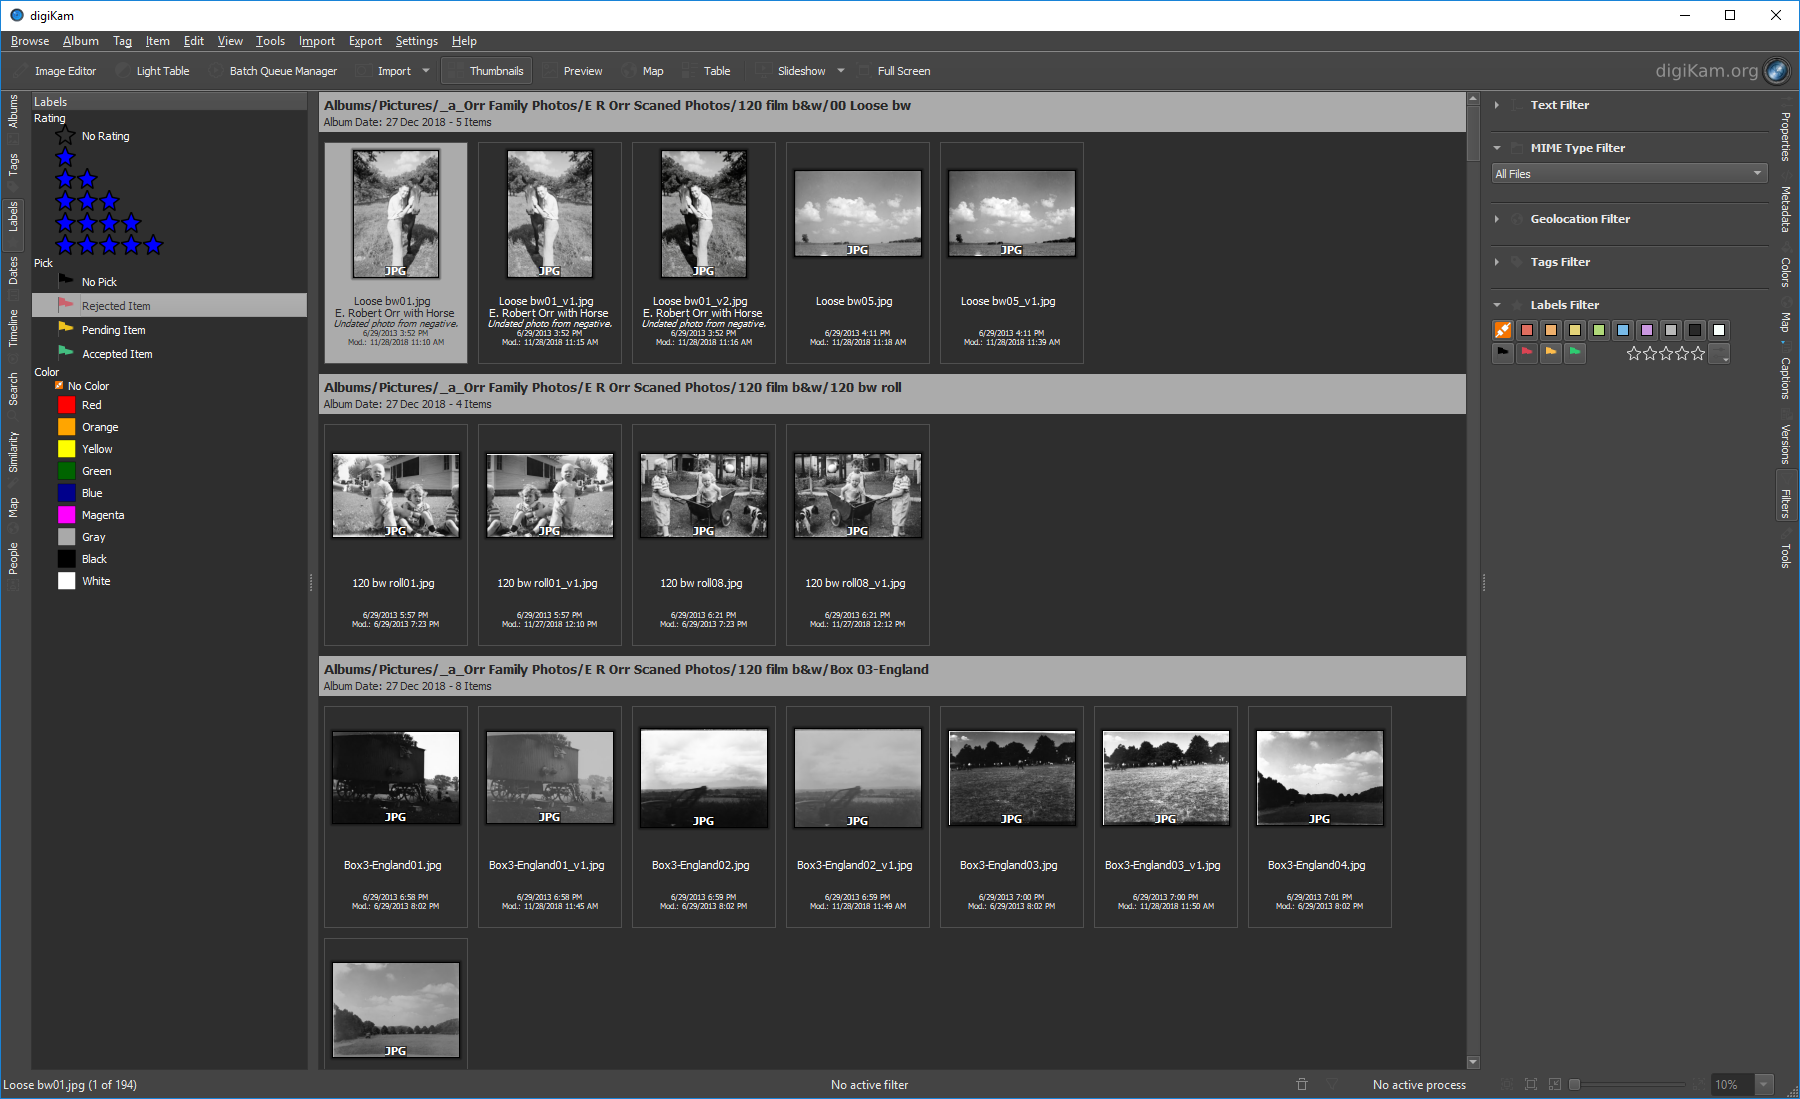
Task: Switch to the Albums sidebar tab
Action: [x=13, y=111]
